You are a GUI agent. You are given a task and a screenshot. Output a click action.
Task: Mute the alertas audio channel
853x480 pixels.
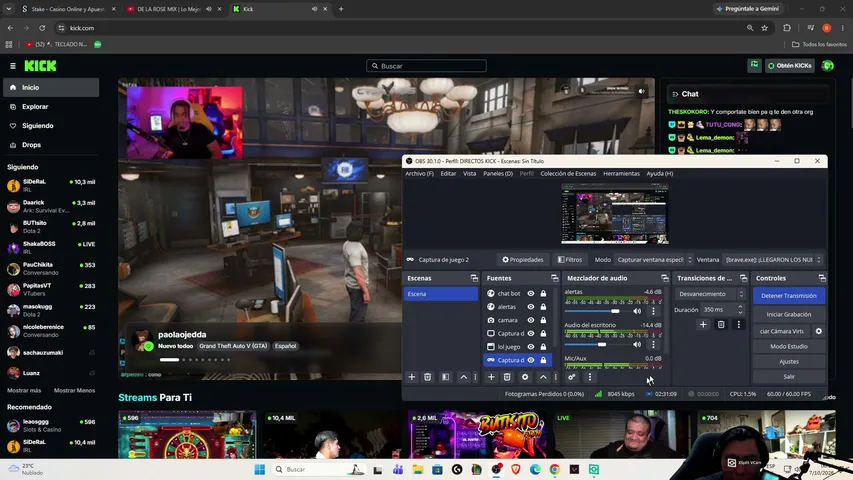pos(637,311)
